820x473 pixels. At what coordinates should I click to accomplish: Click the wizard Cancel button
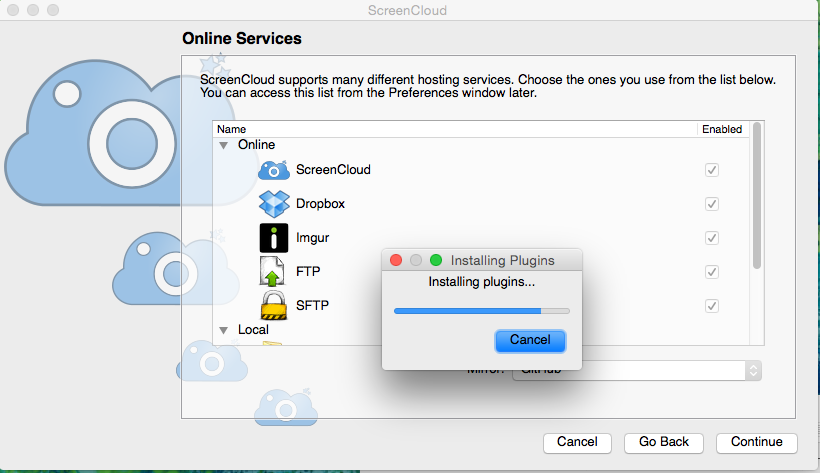[x=577, y=442]
